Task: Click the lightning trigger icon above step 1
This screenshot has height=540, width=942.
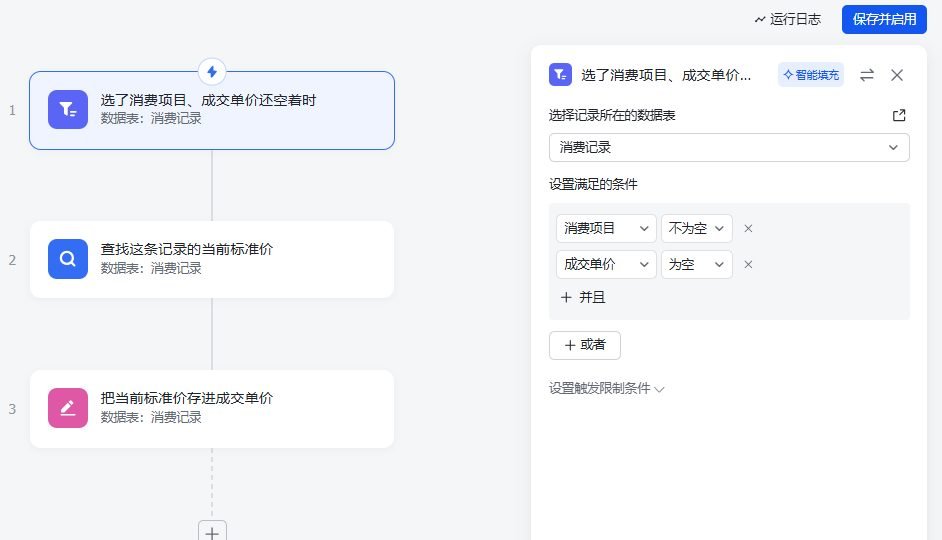Action: 212,72
